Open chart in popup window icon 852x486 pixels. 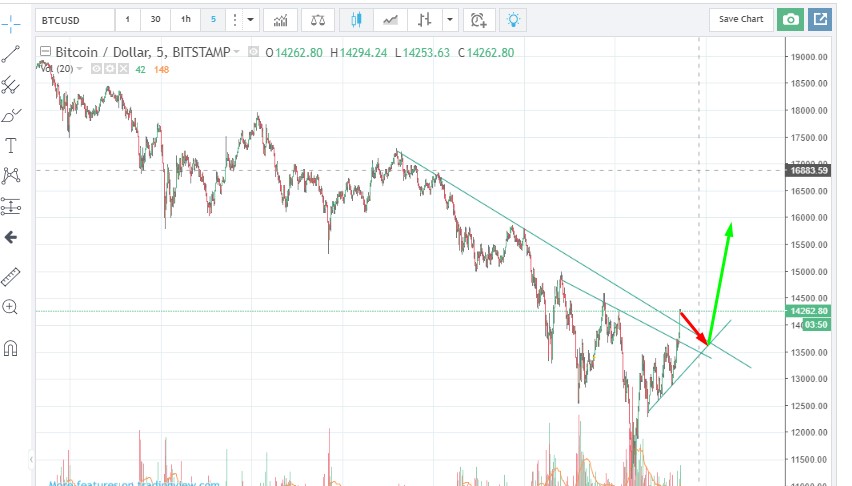(x=820, y=20)
